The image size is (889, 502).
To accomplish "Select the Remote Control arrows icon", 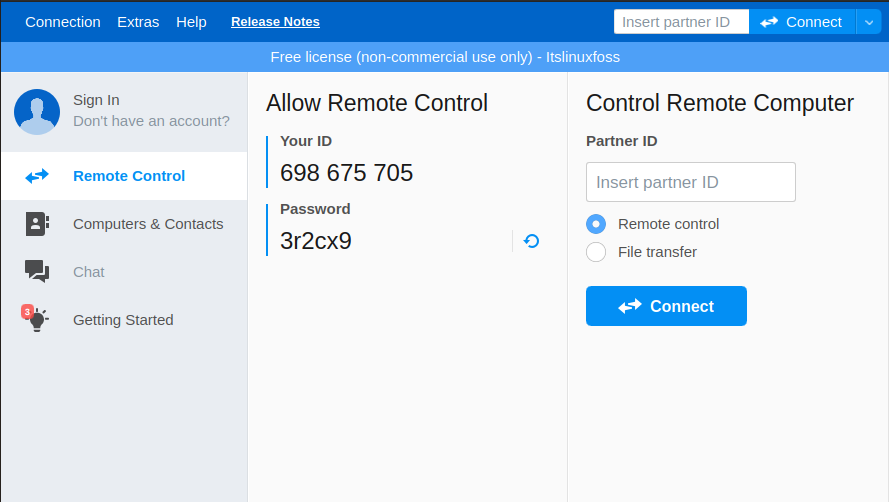I will 37,176.
